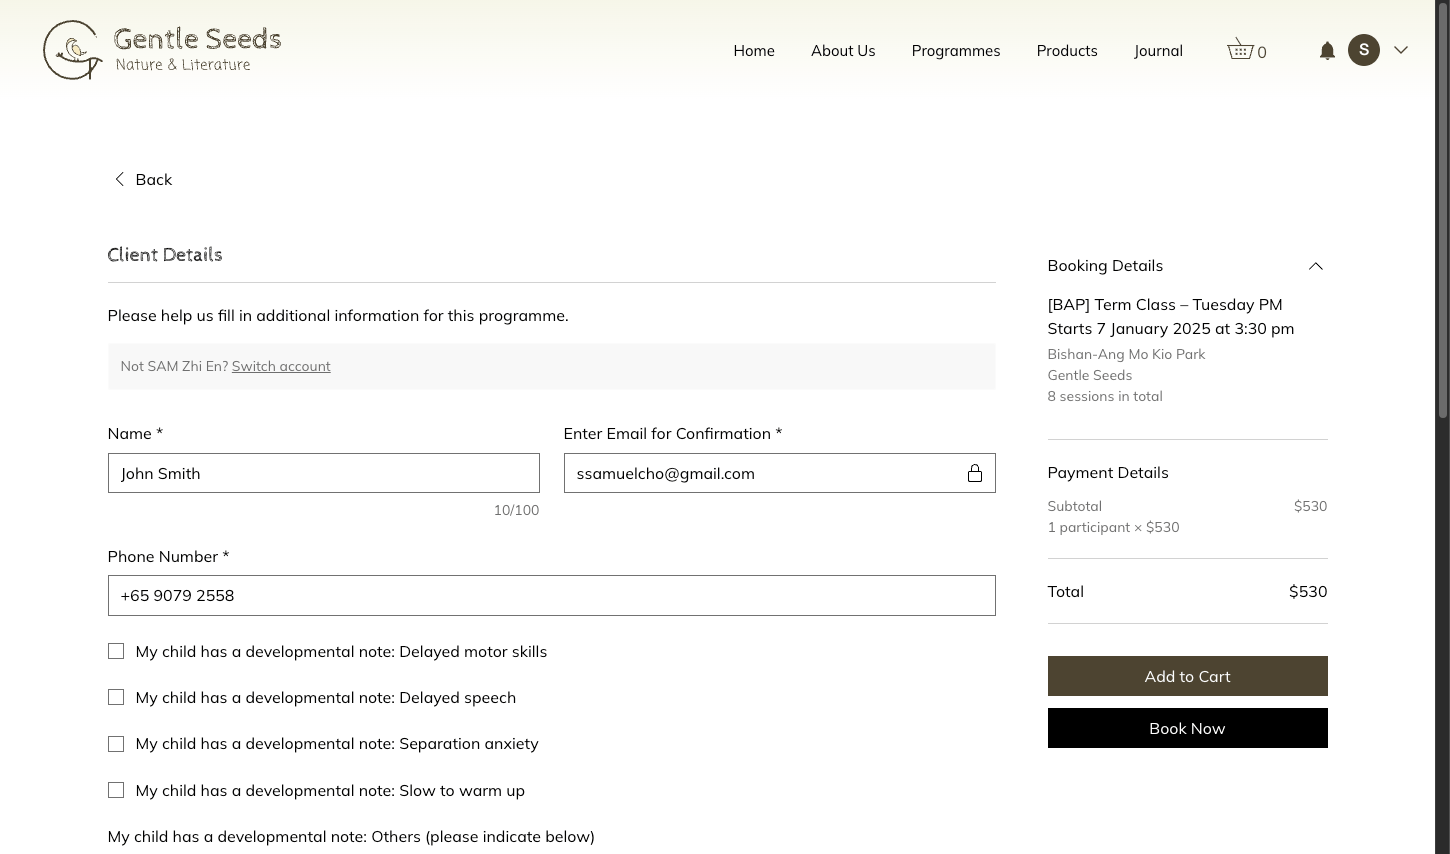
Task: Click 'Bishan-Ang Mo Kio Park' location text
Action: tap(1126, 354)
